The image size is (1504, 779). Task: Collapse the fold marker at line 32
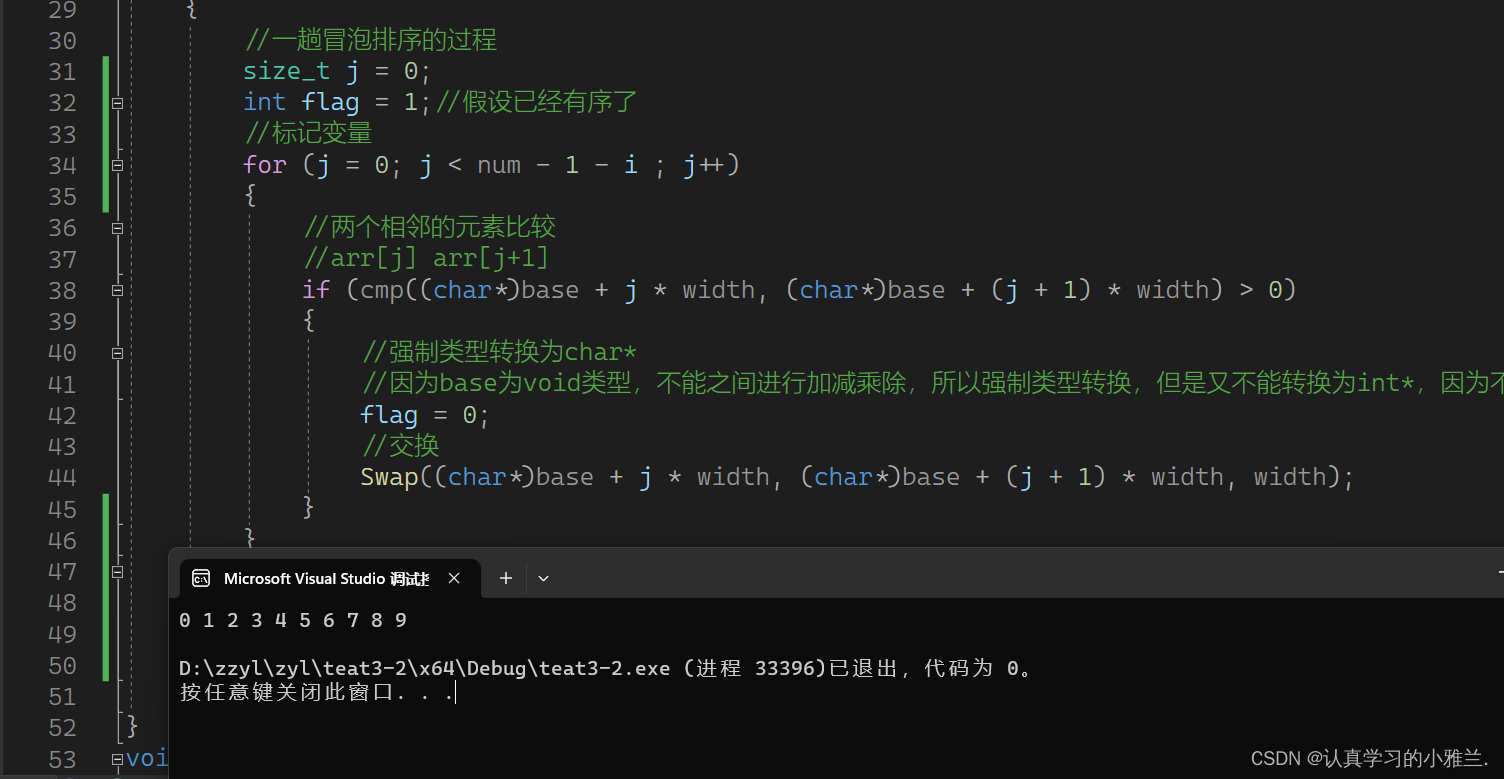click(118, 103)
